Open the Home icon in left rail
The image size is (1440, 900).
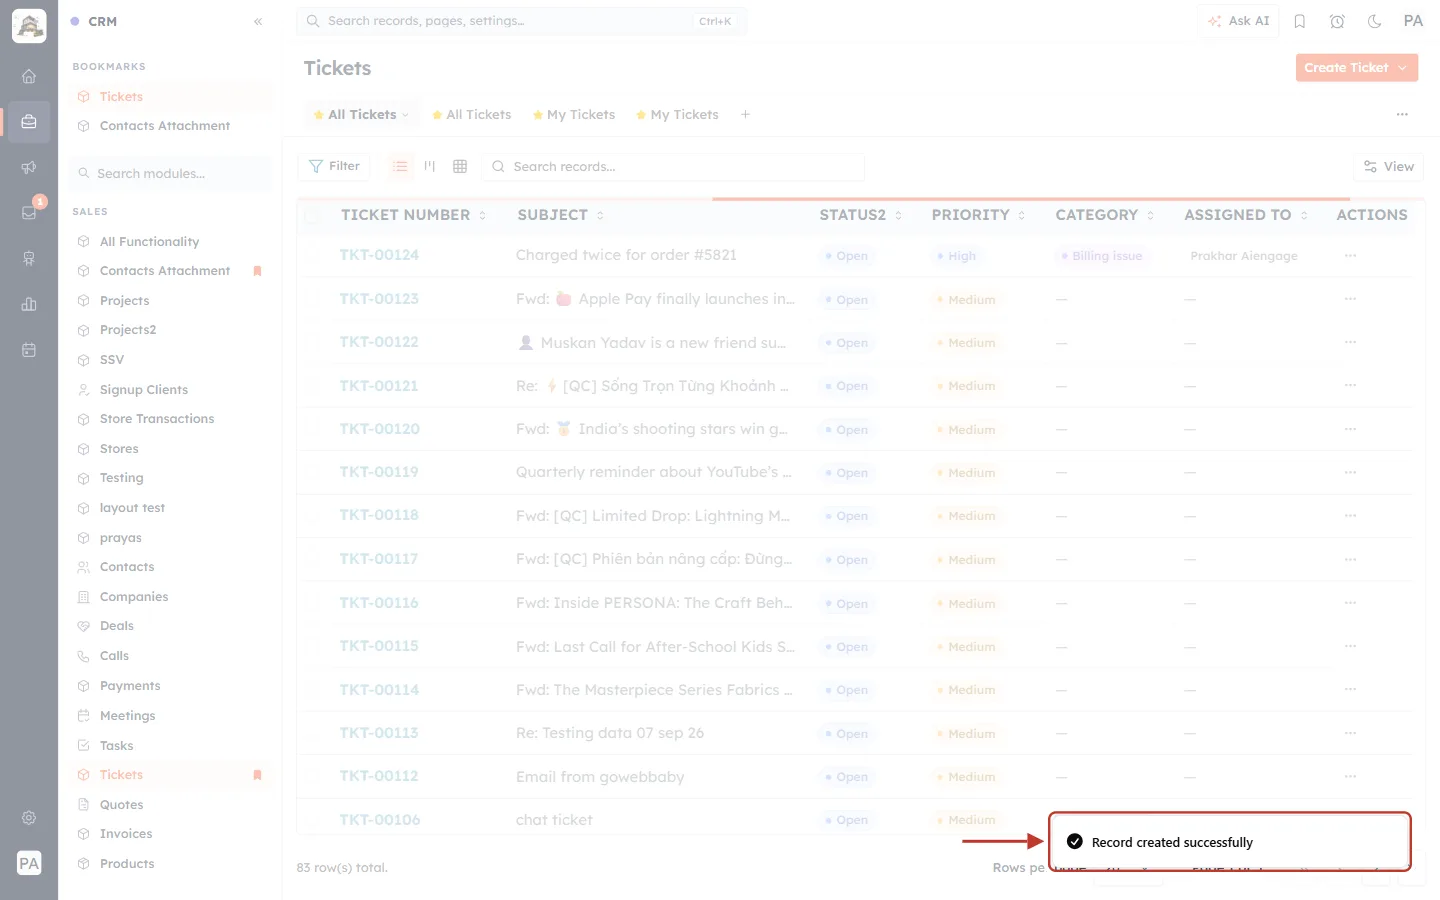[29, 76]
